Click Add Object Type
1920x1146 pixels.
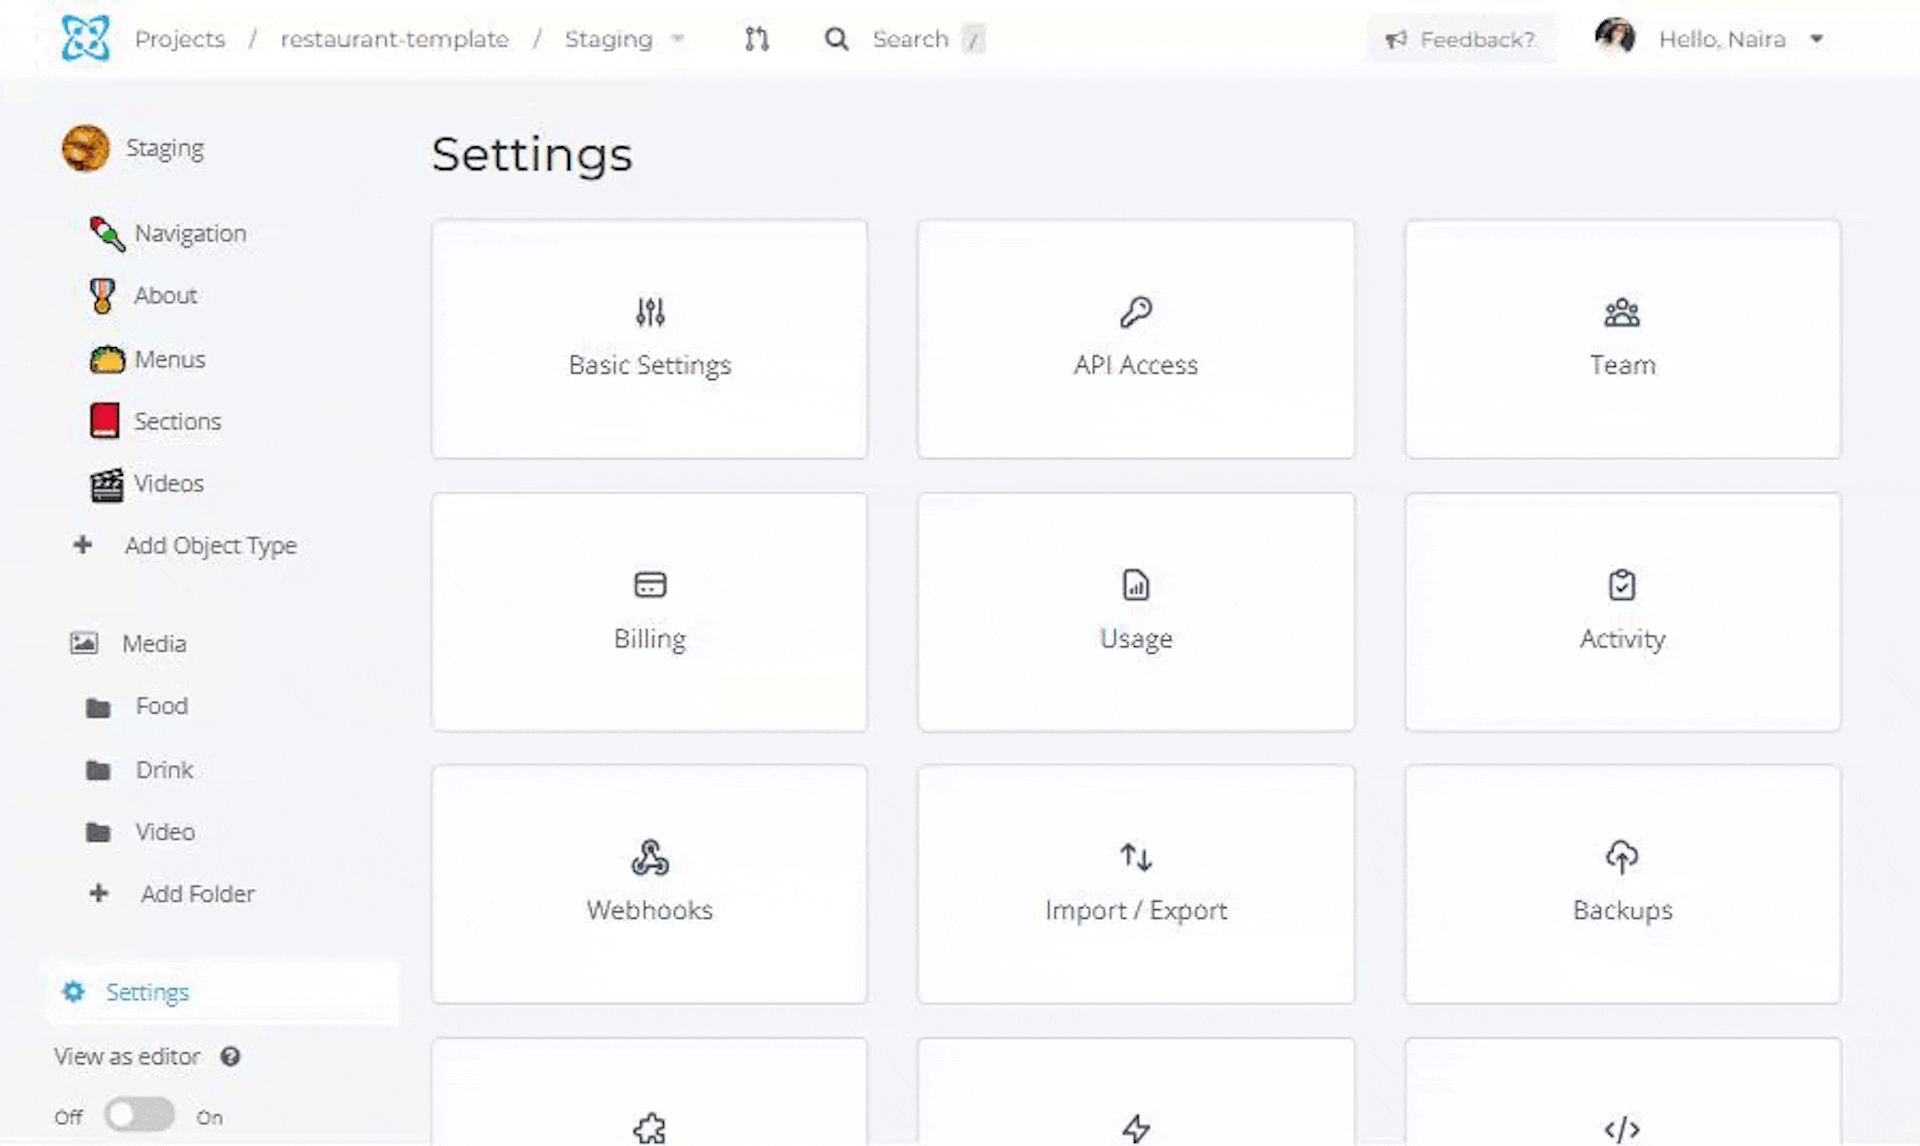pos(211,545)
